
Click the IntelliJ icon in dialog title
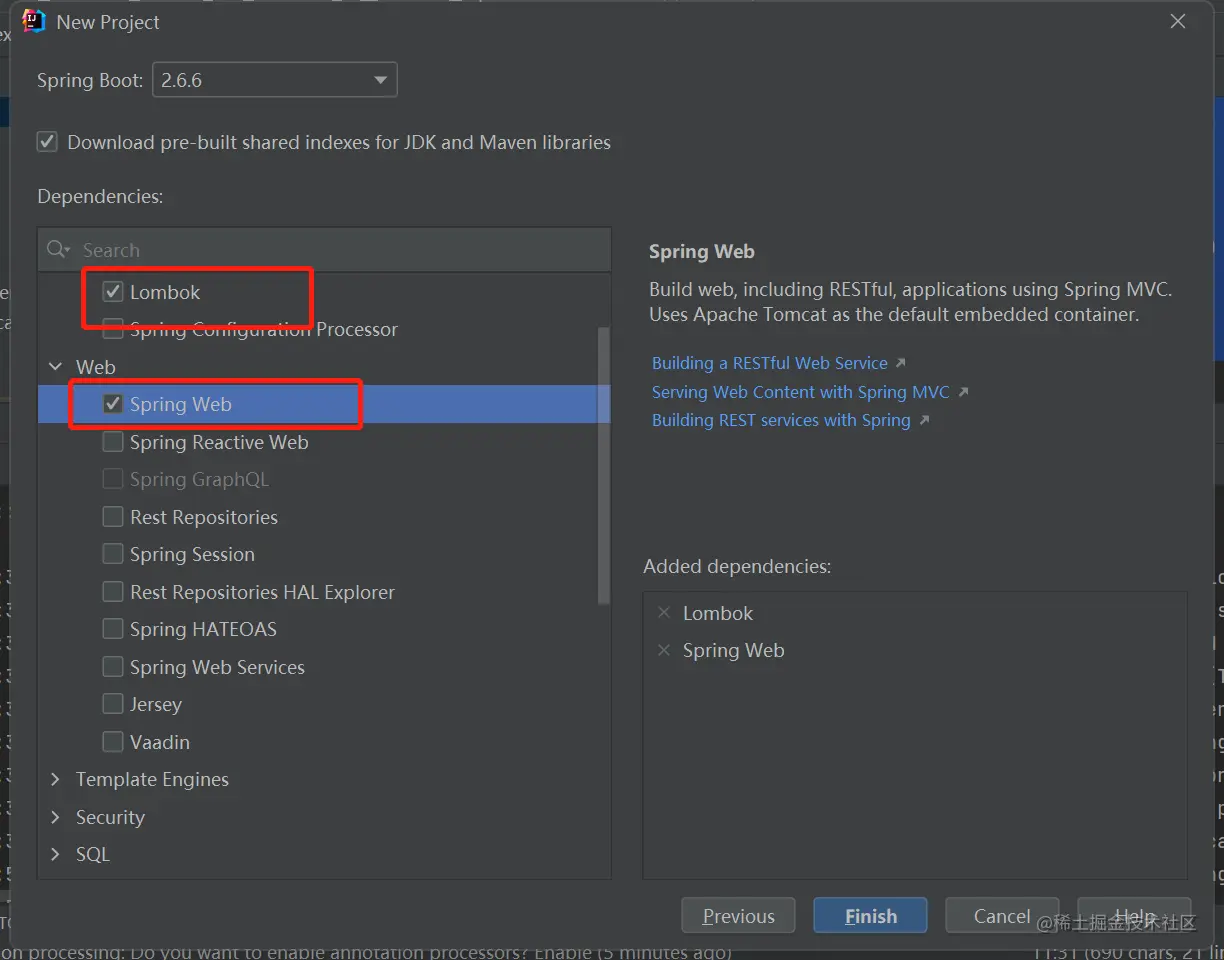point(34,21)
